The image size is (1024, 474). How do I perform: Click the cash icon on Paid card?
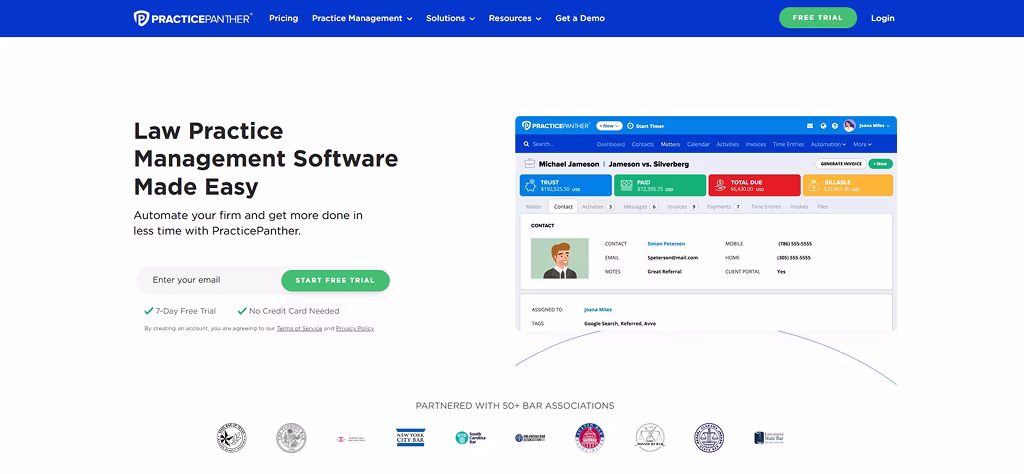click(x=626, y=185)
